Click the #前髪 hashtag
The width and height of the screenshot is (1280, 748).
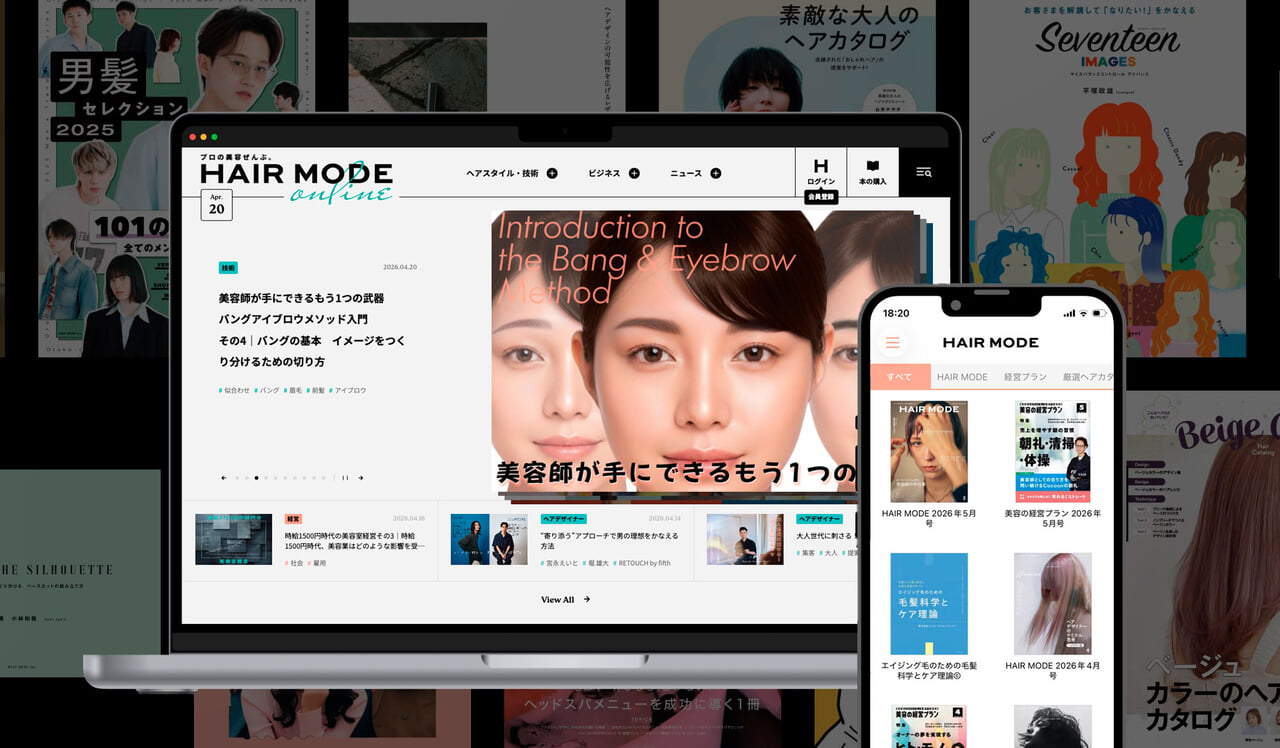click(316, 390)
